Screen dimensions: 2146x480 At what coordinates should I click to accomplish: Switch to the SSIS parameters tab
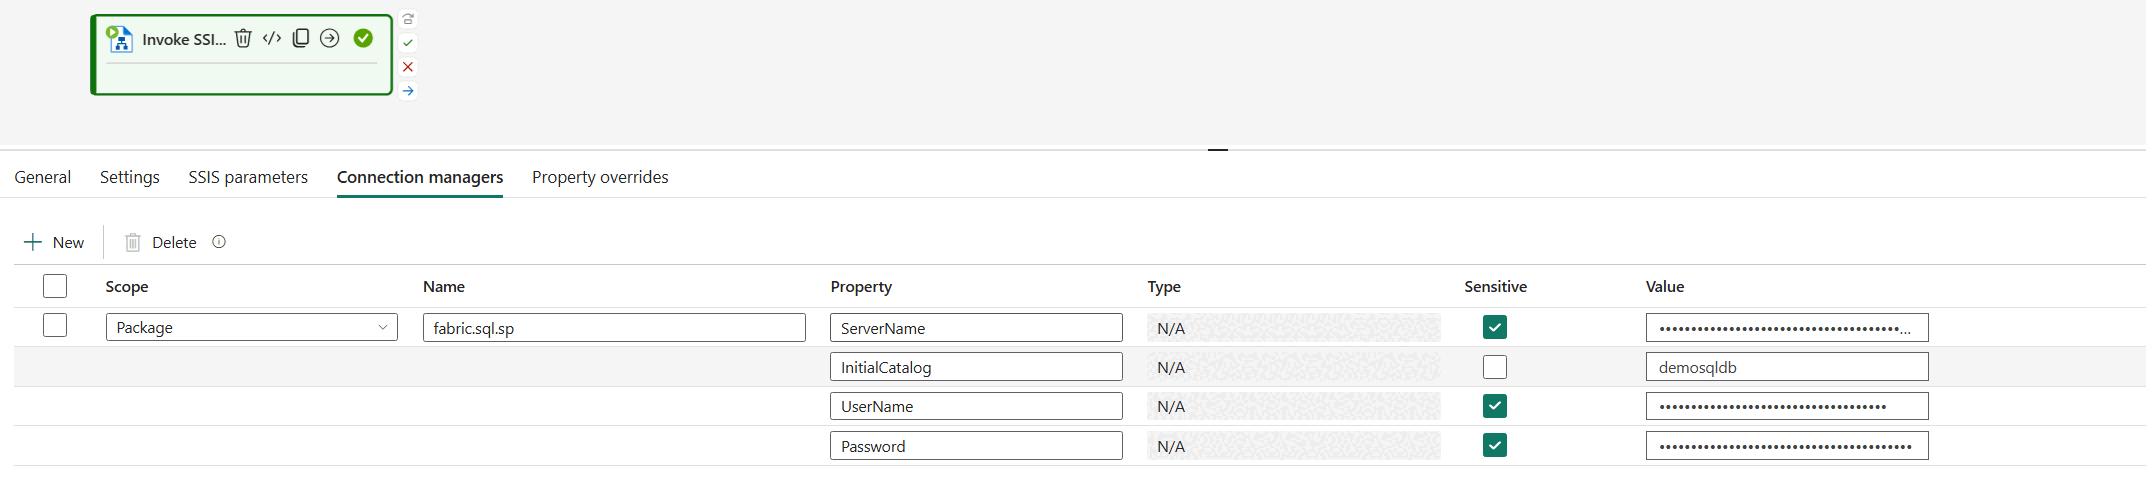[x=248, y=177]
